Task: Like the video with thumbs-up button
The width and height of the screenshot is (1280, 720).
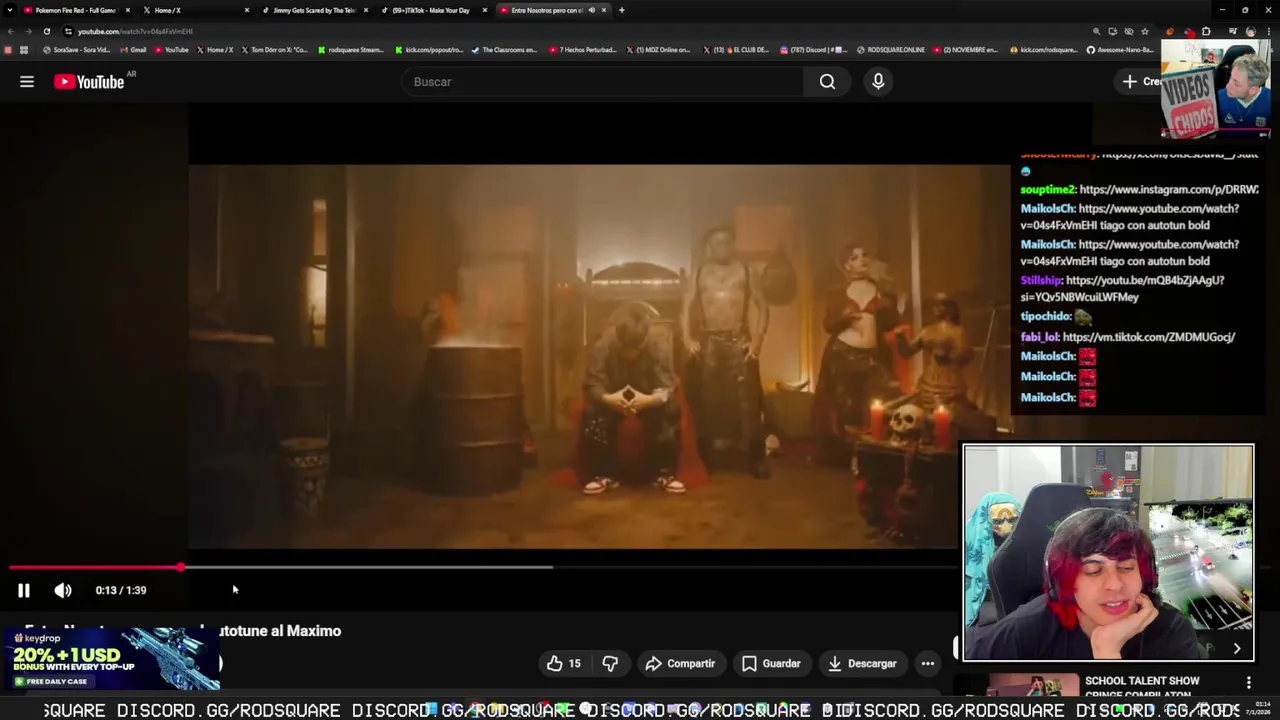Action: point(563,663)
